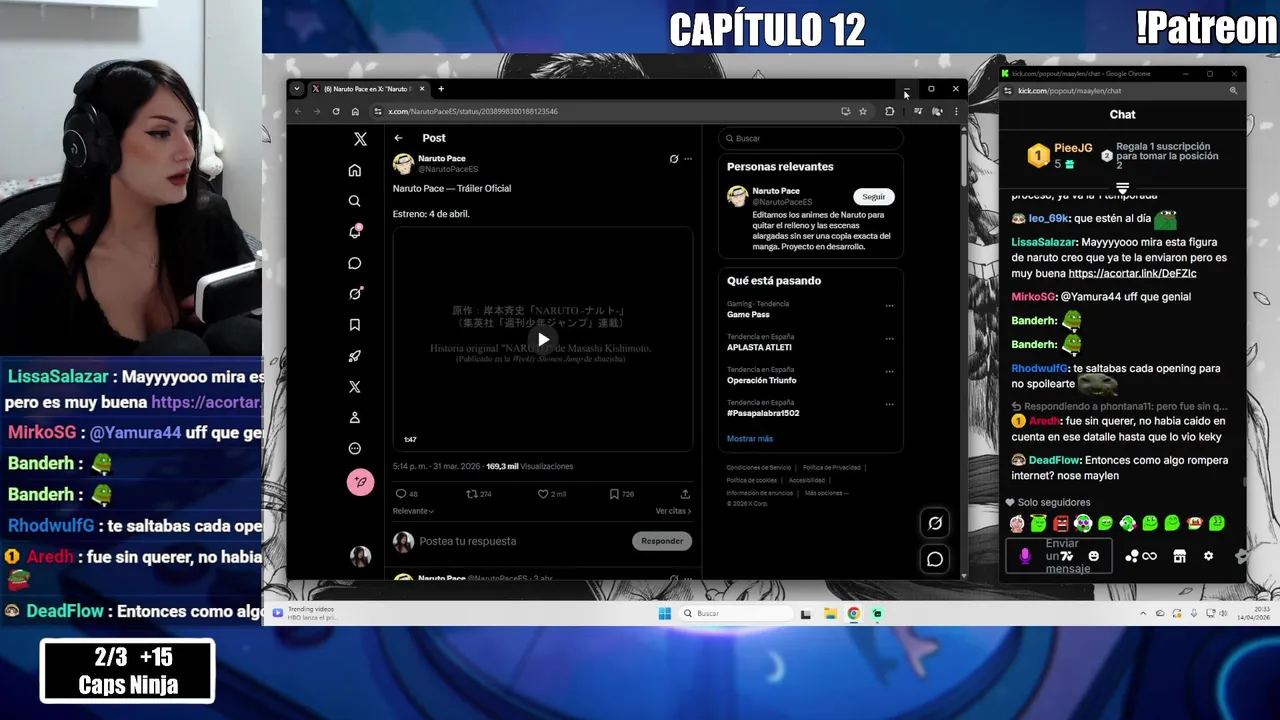The width and height of the screenshot is (1280, 720).
Task: Open options dots for #Pasapalabra1502 trend
Action: 889,405
